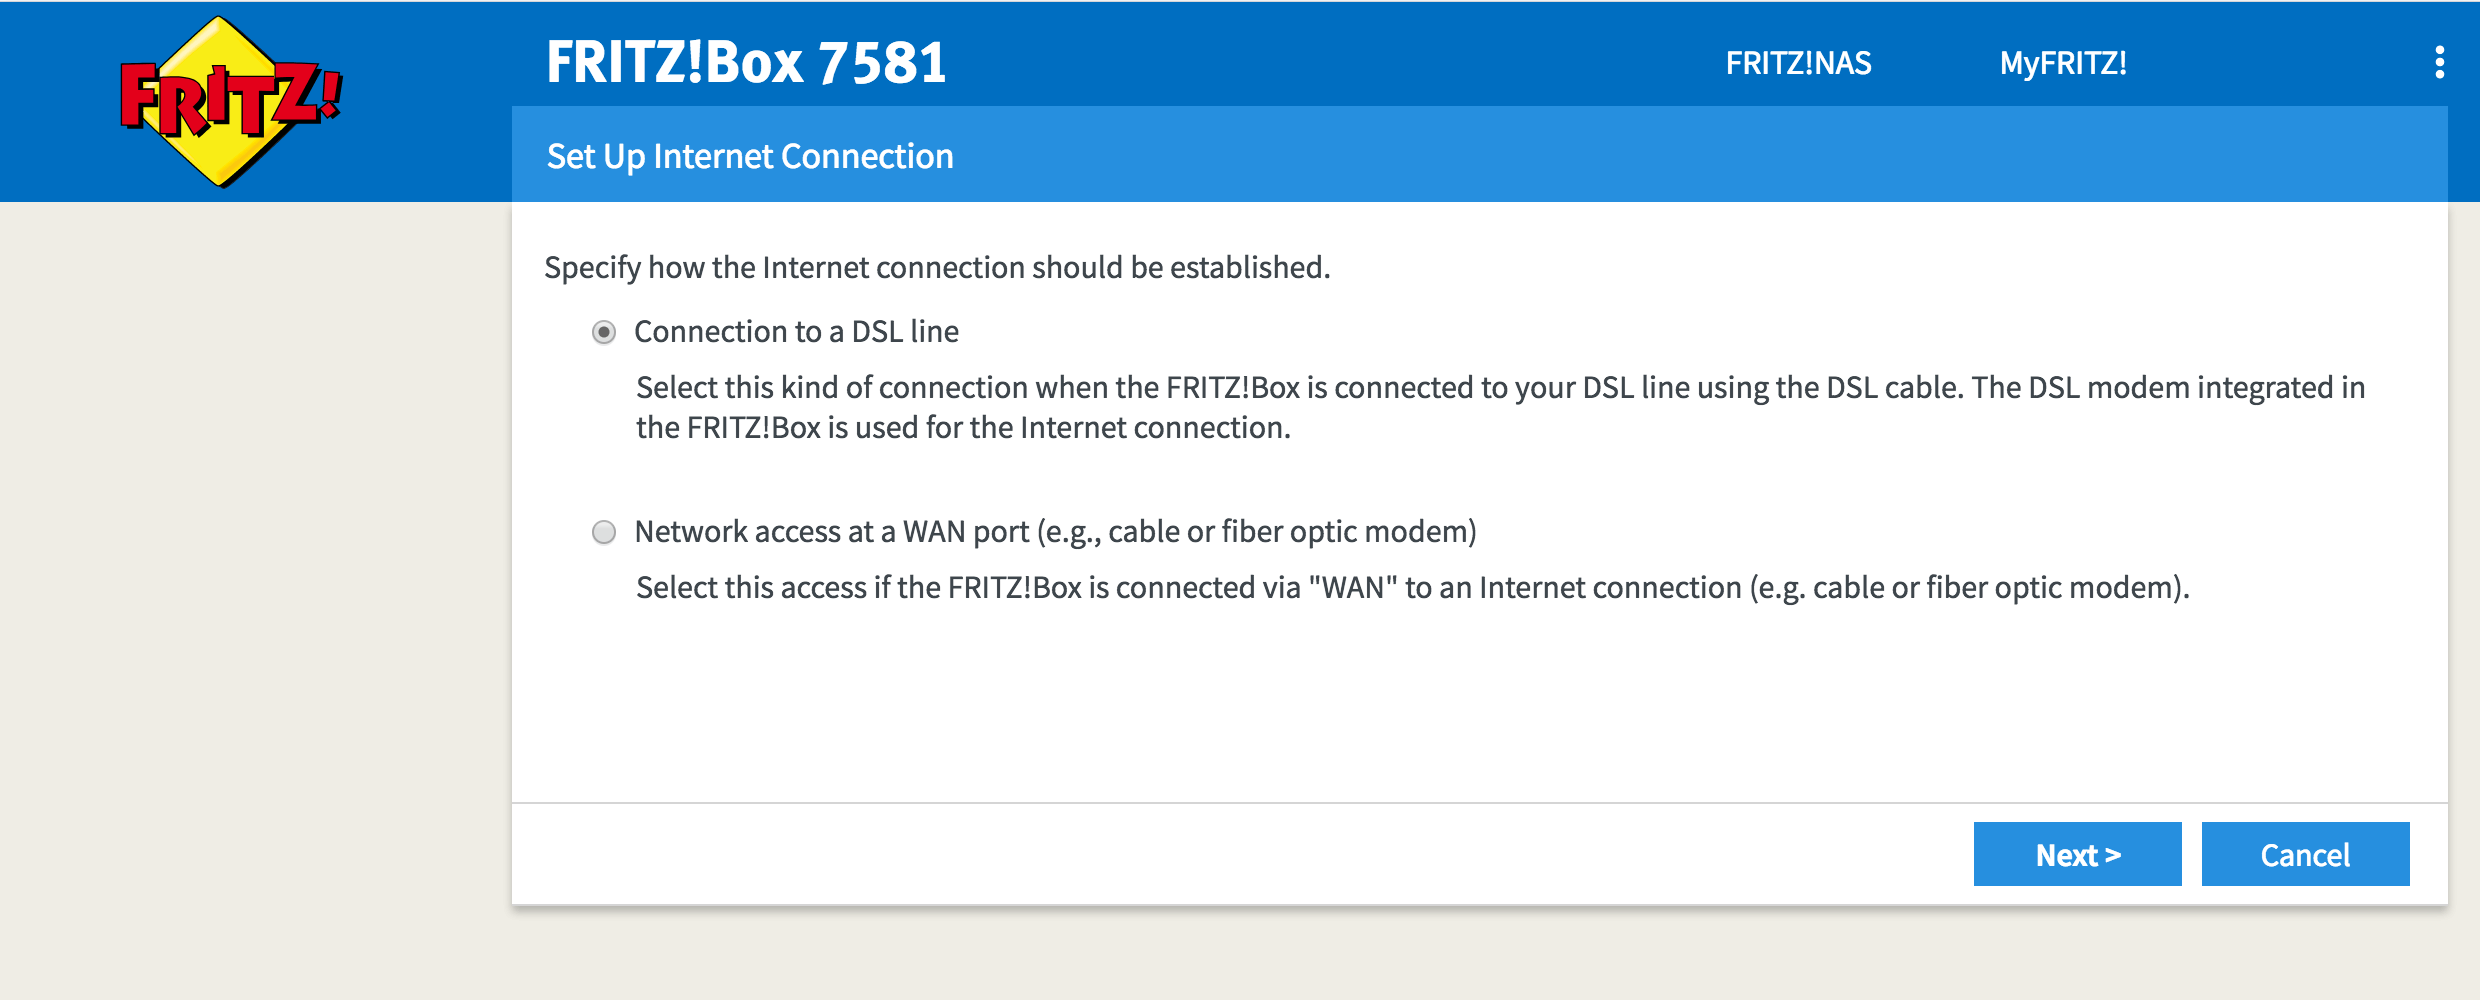Open FRITZ!NAS from the header

[1798, 63]
